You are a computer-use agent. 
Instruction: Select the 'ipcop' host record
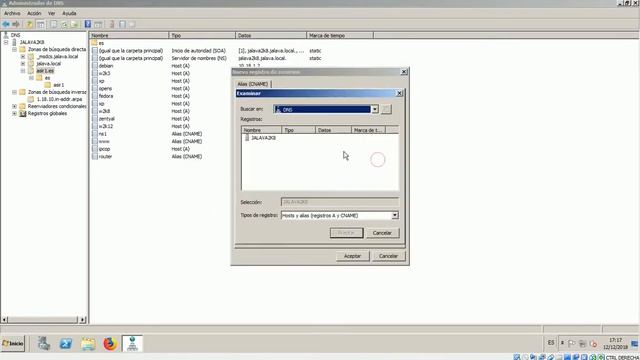click(104, 149)
